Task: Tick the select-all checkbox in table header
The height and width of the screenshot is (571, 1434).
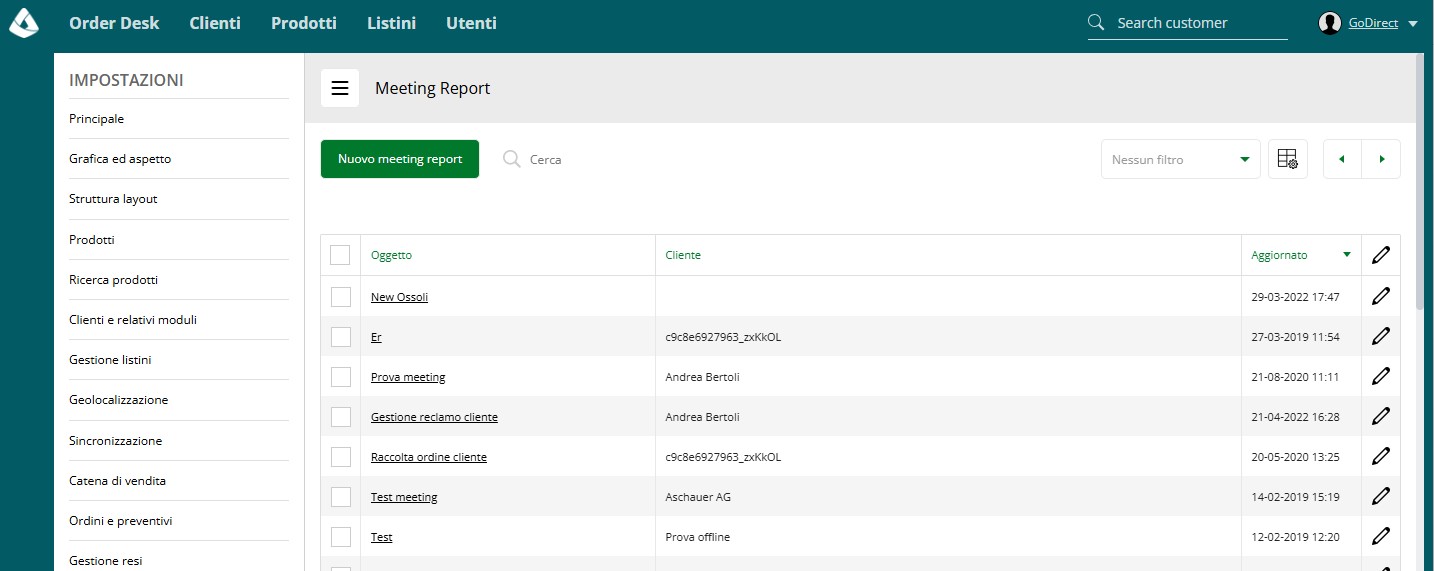Action: point(340,255)
